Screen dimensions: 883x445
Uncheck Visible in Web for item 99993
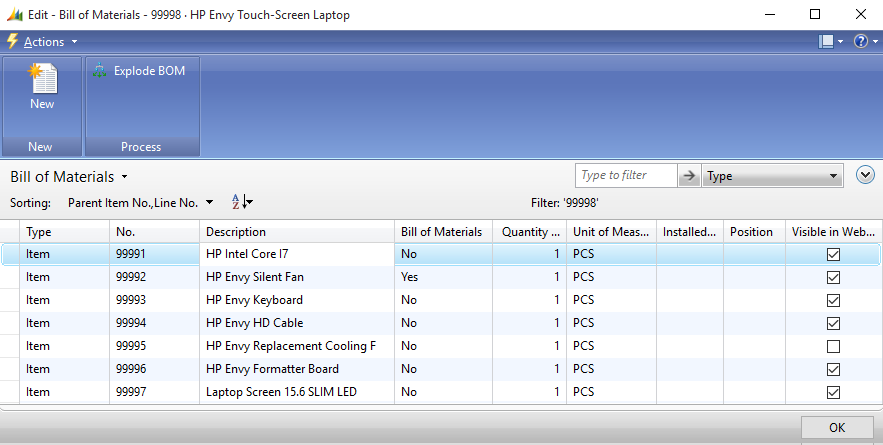click(x=833, y=300)
